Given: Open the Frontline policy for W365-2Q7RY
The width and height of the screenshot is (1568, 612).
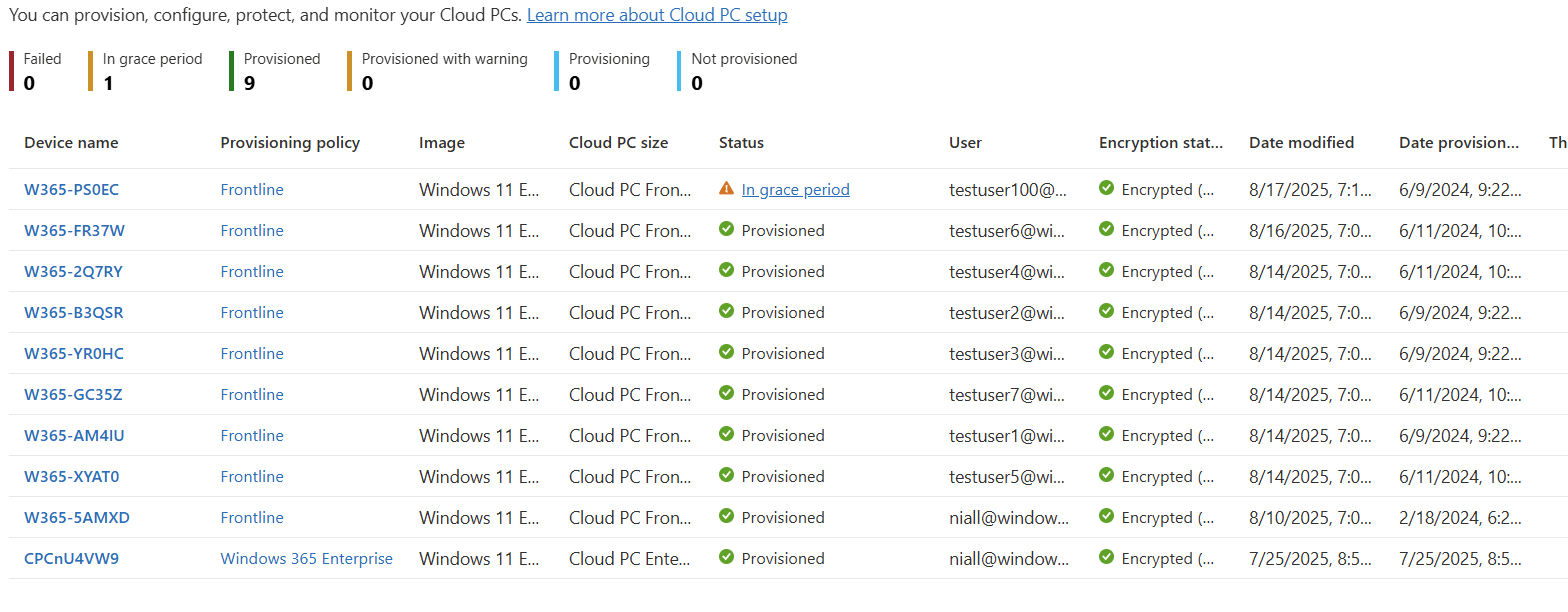Looking at the screenshot, I should pos(252,272).
